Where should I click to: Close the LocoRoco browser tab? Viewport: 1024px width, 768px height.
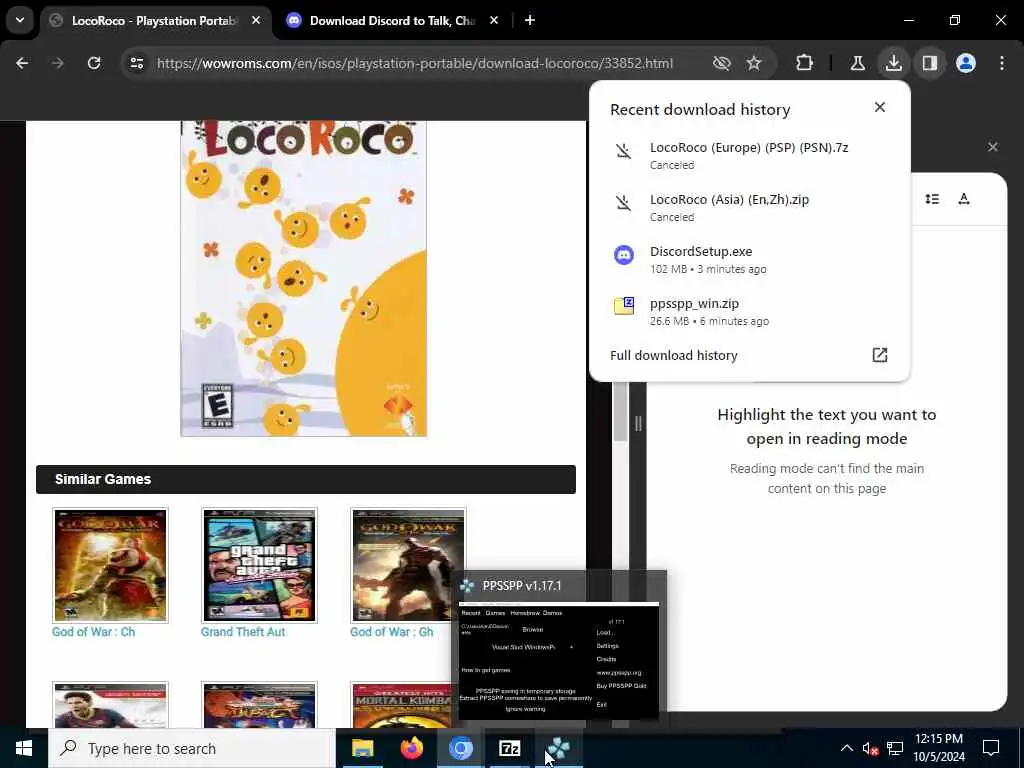point(256,21)
